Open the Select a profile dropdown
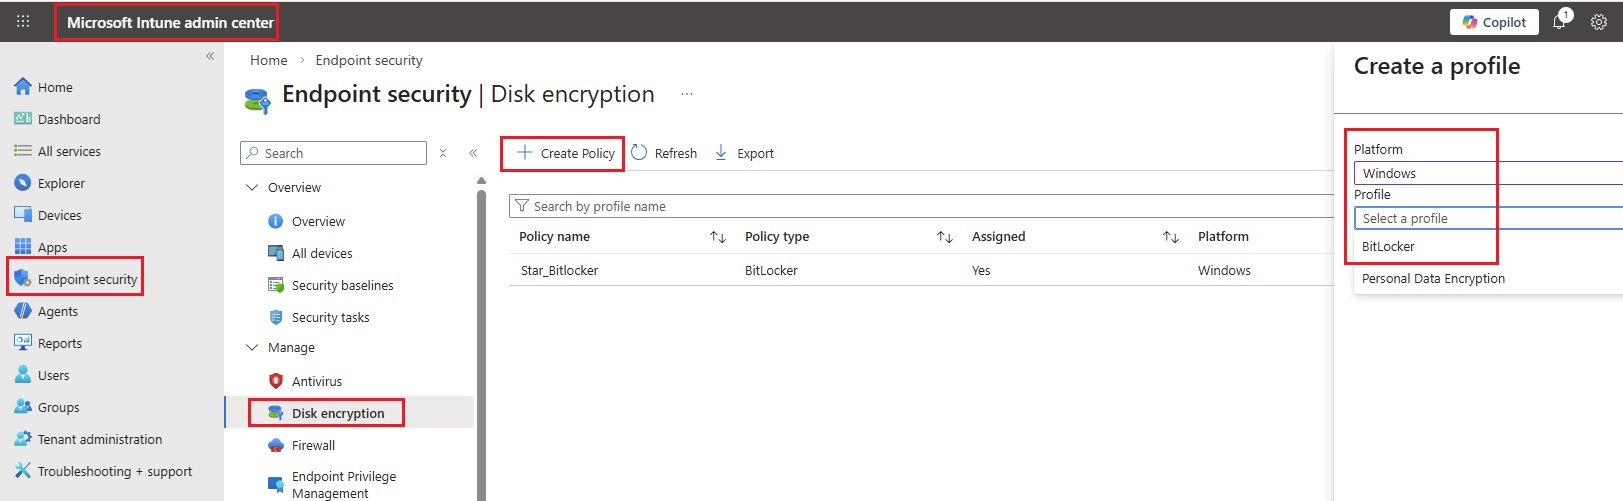Image resolution: width=1623 pixels, height=501 pixels. coord(1485,218)
